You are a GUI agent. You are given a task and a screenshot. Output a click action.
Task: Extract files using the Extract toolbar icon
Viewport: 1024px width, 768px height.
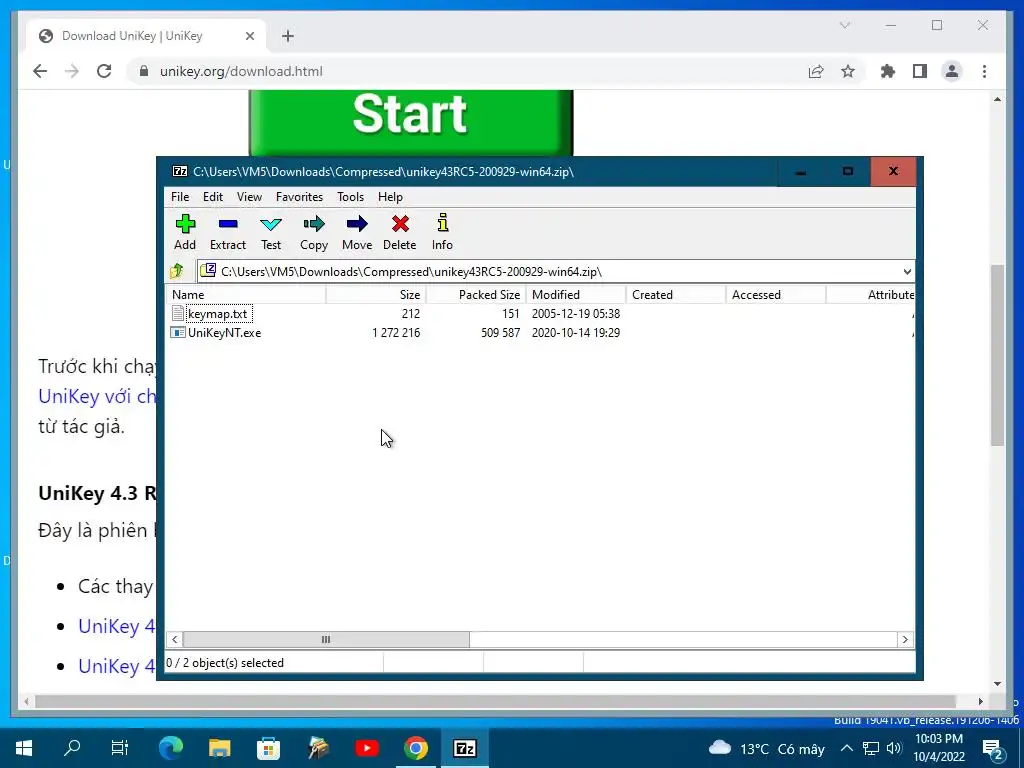(x=228, y=232)
